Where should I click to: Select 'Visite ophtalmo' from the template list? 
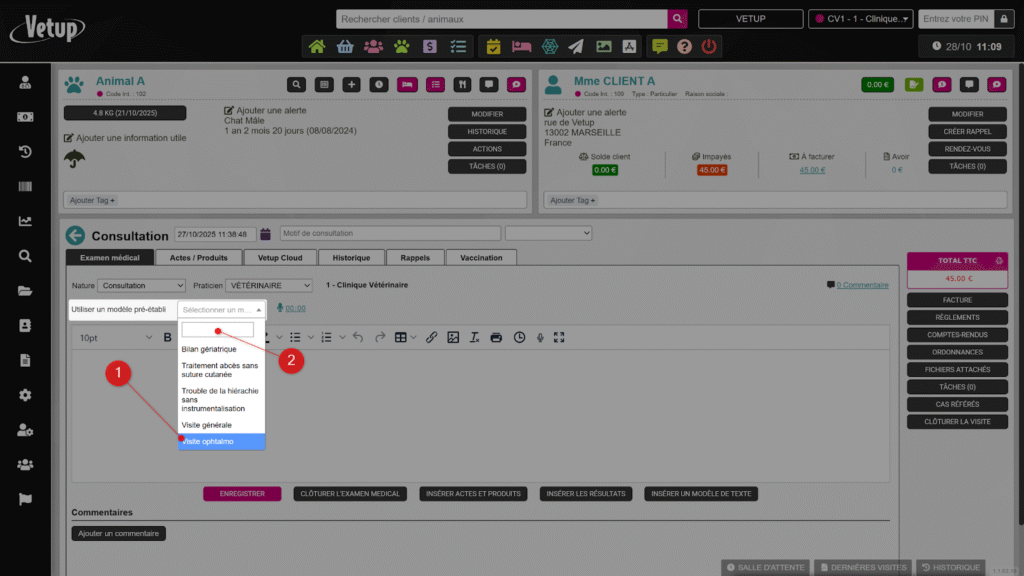[x=221, y=441]
